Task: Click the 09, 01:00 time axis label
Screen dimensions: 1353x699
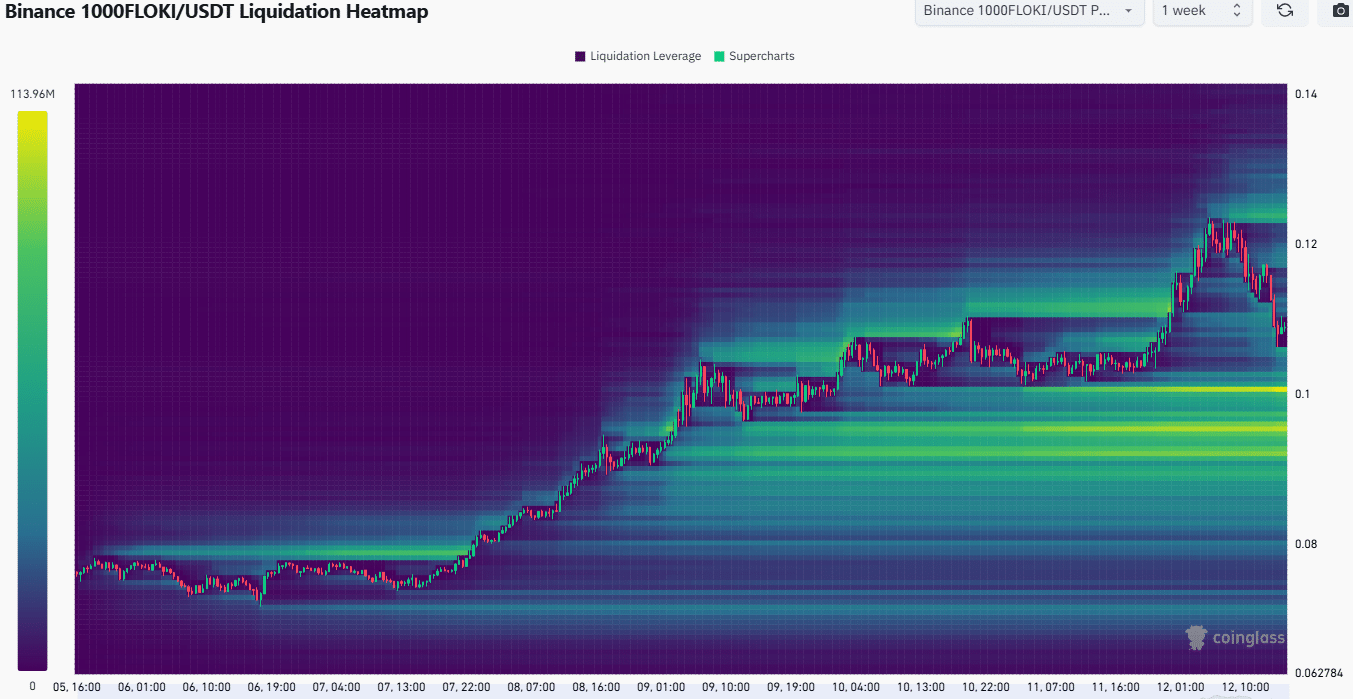Action: [661, 688]
